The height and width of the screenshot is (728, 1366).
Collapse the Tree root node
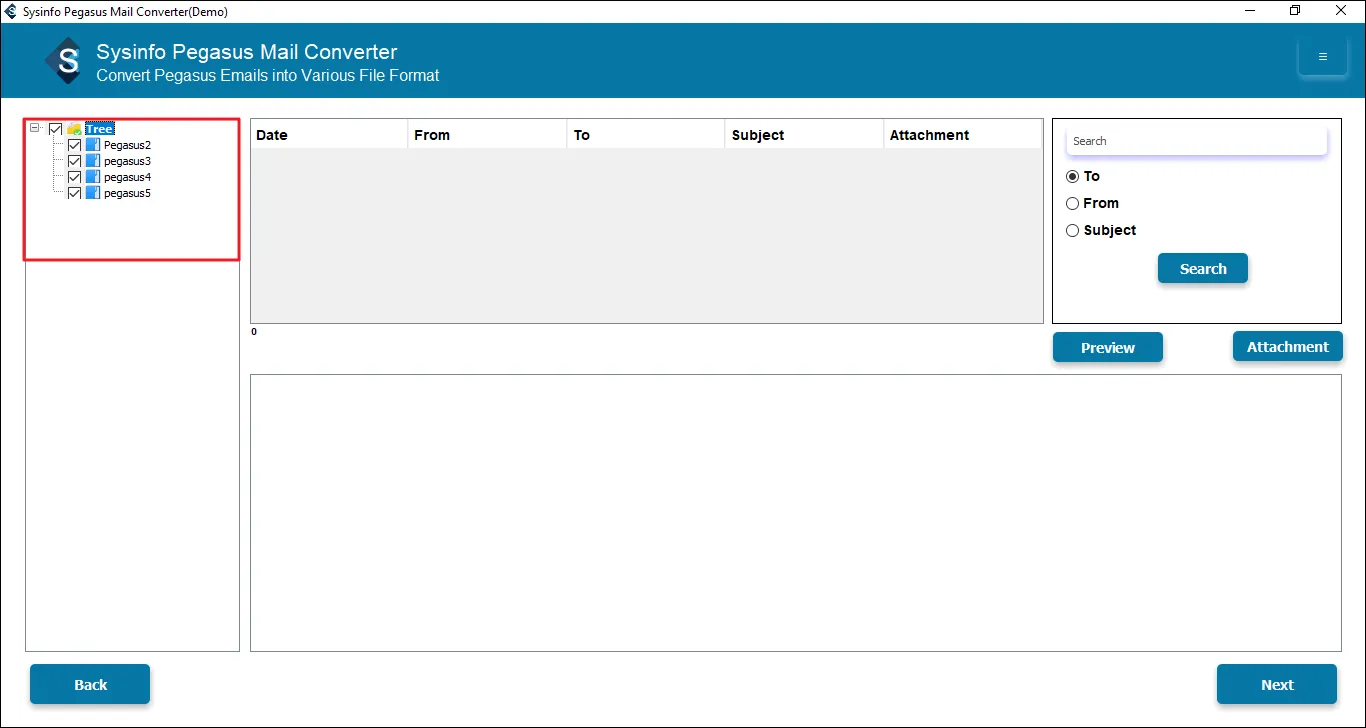36,129
